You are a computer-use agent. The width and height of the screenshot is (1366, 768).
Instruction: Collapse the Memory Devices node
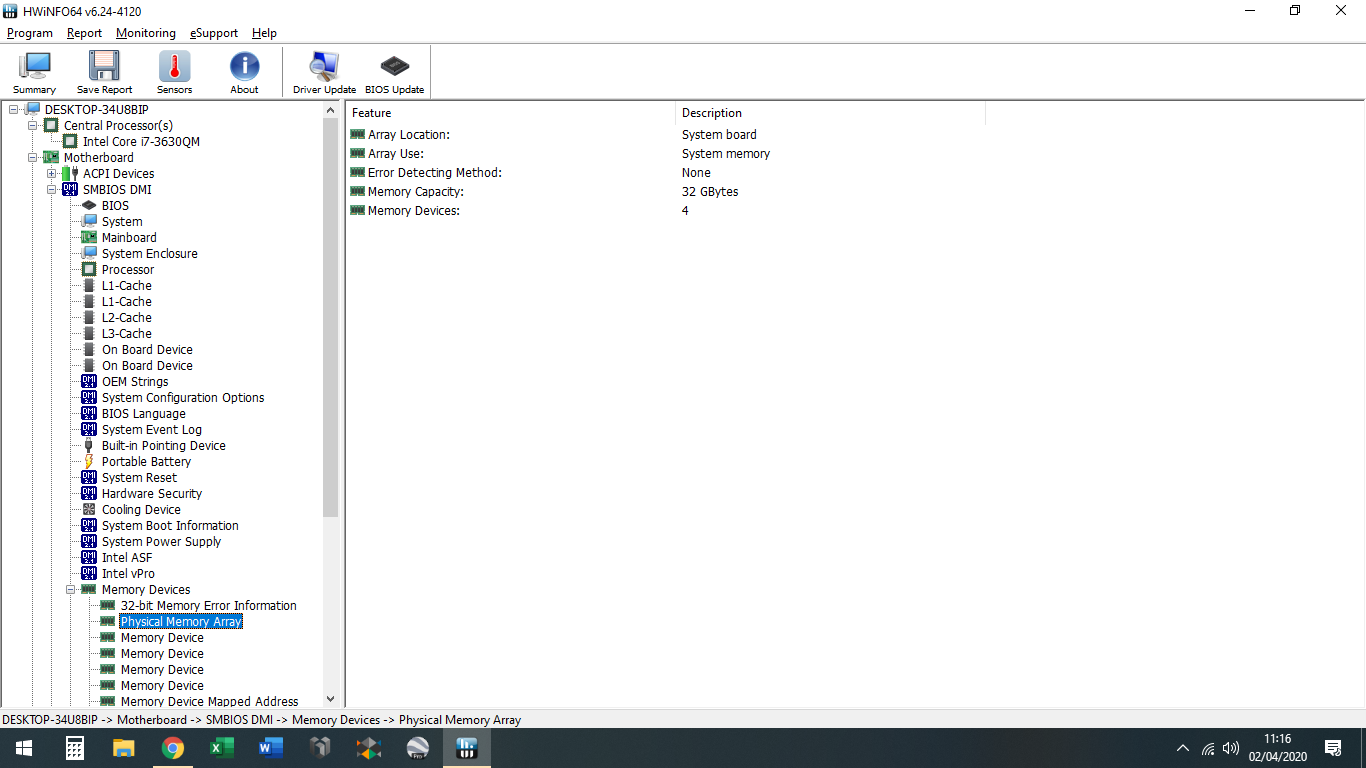(x=70, y=589)
